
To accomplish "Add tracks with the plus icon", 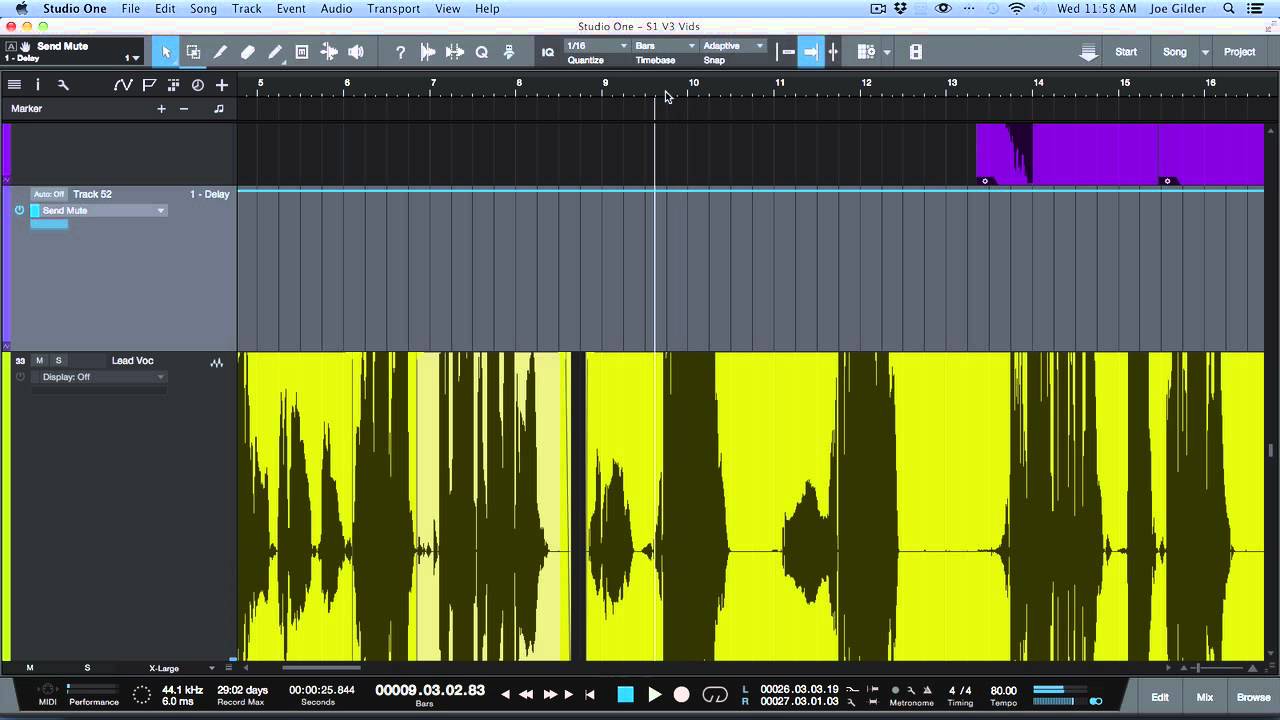I will (x=221, y=85).
